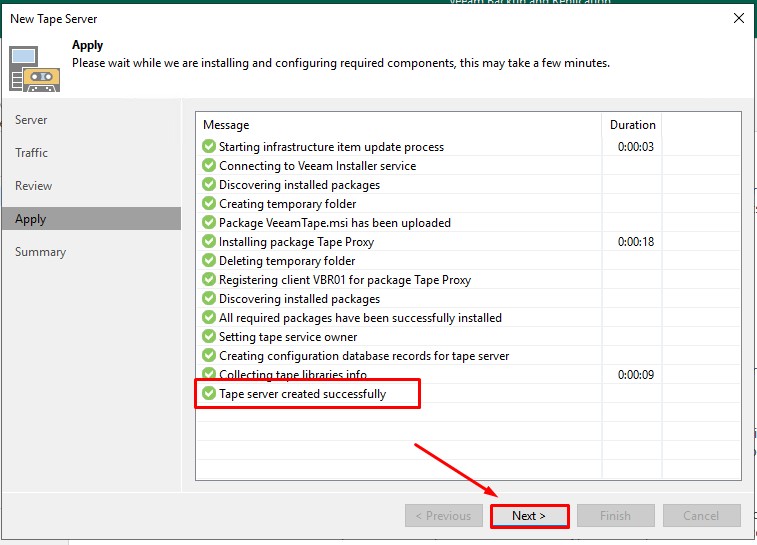The height and width of the screenshot is (545, 757).
Task: Click status icon next to 'Setting tape service owner'
Action: click(x=209, y=337)
